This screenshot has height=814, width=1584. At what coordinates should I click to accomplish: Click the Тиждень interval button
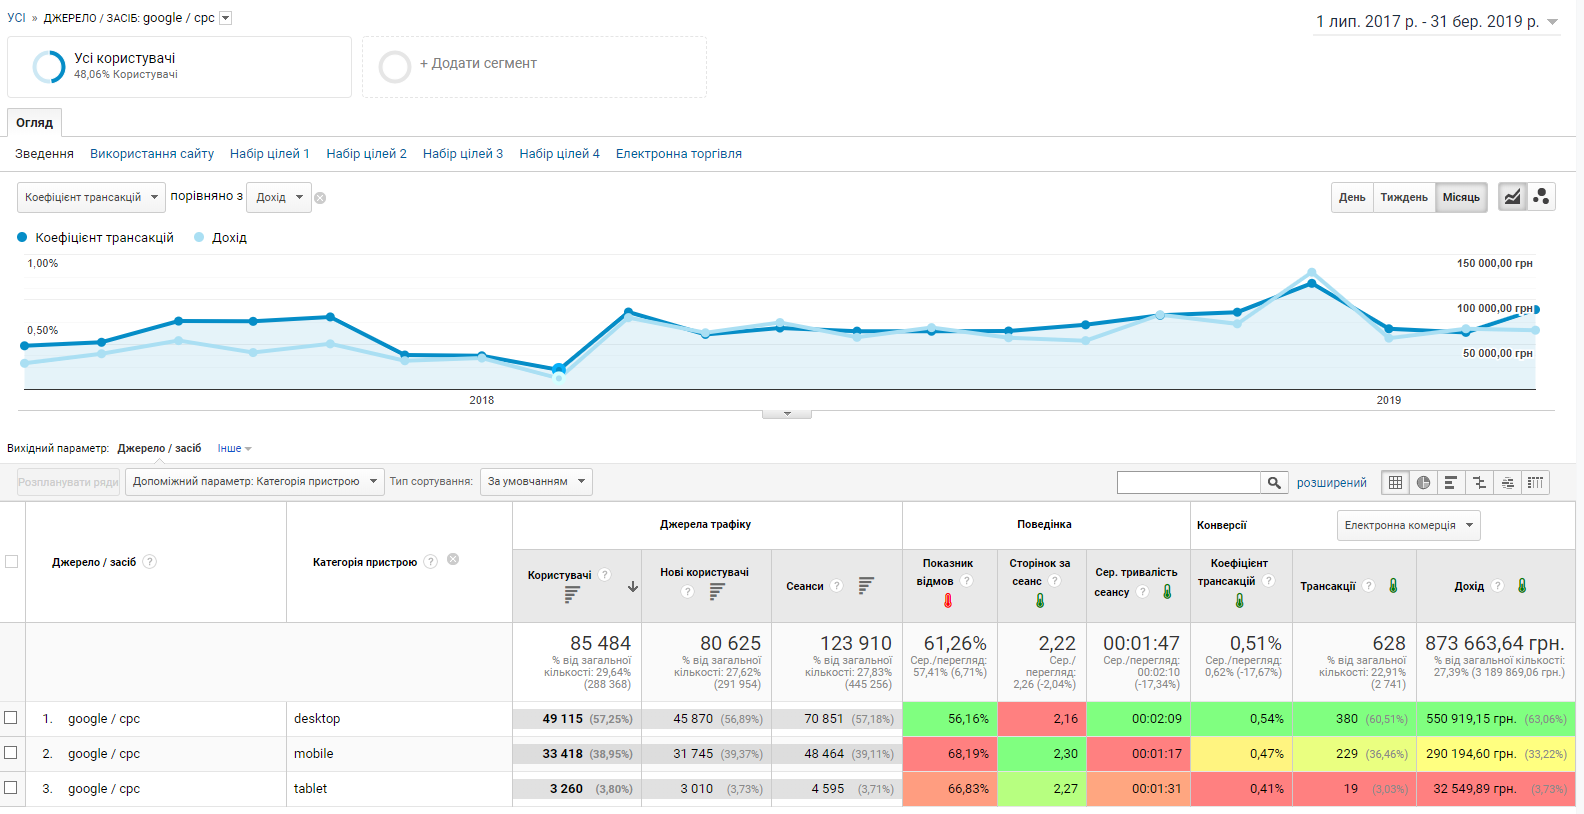[1403, 198]
